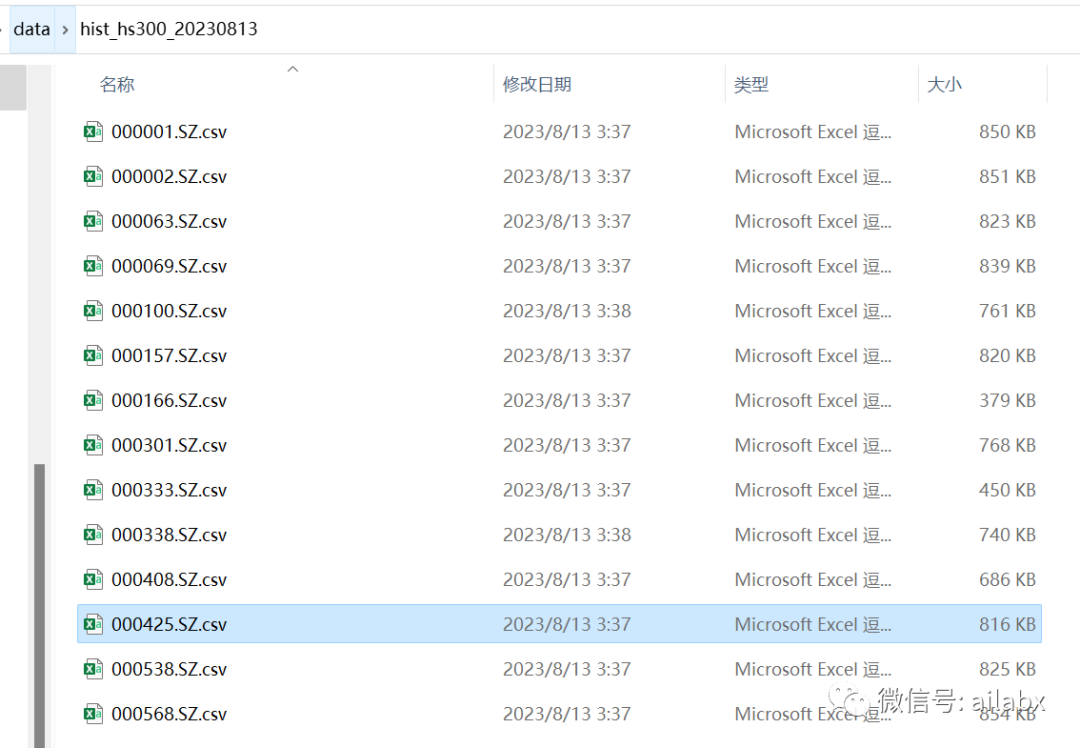The height and width of the screenshot is (748, 1080).
Task: Sort files by 大小 column header
Action: (x=944, y=85)
